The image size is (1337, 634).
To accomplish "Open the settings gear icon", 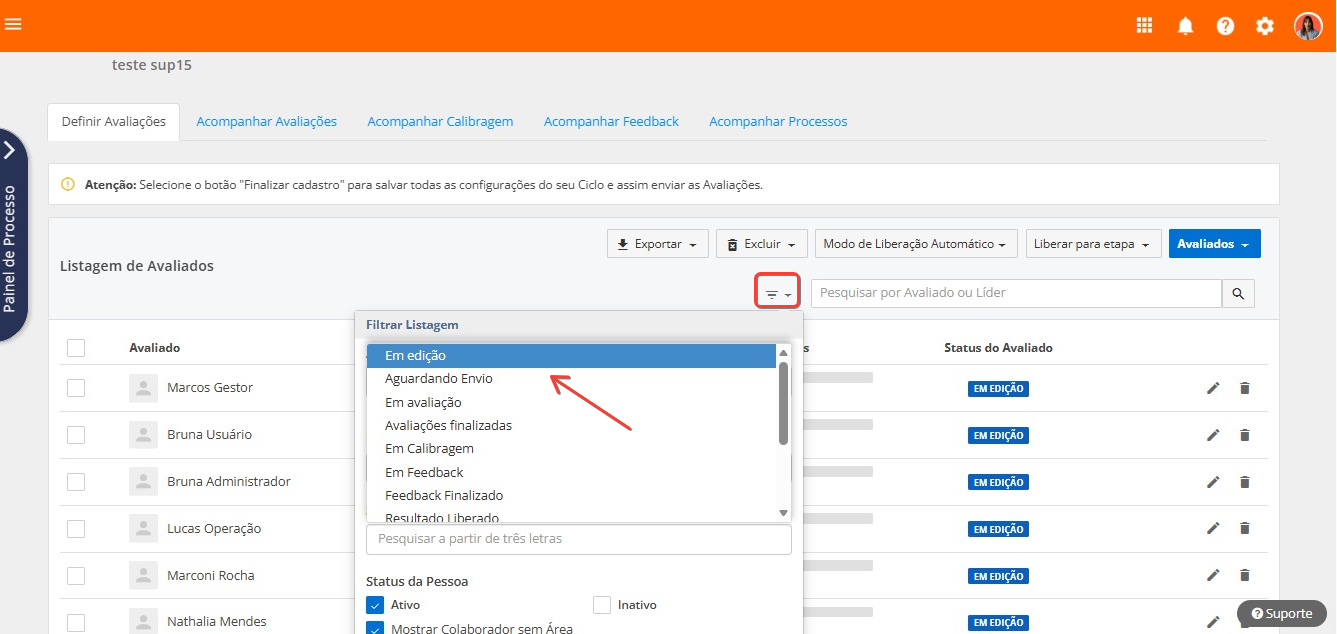I will click(1265, 26).
